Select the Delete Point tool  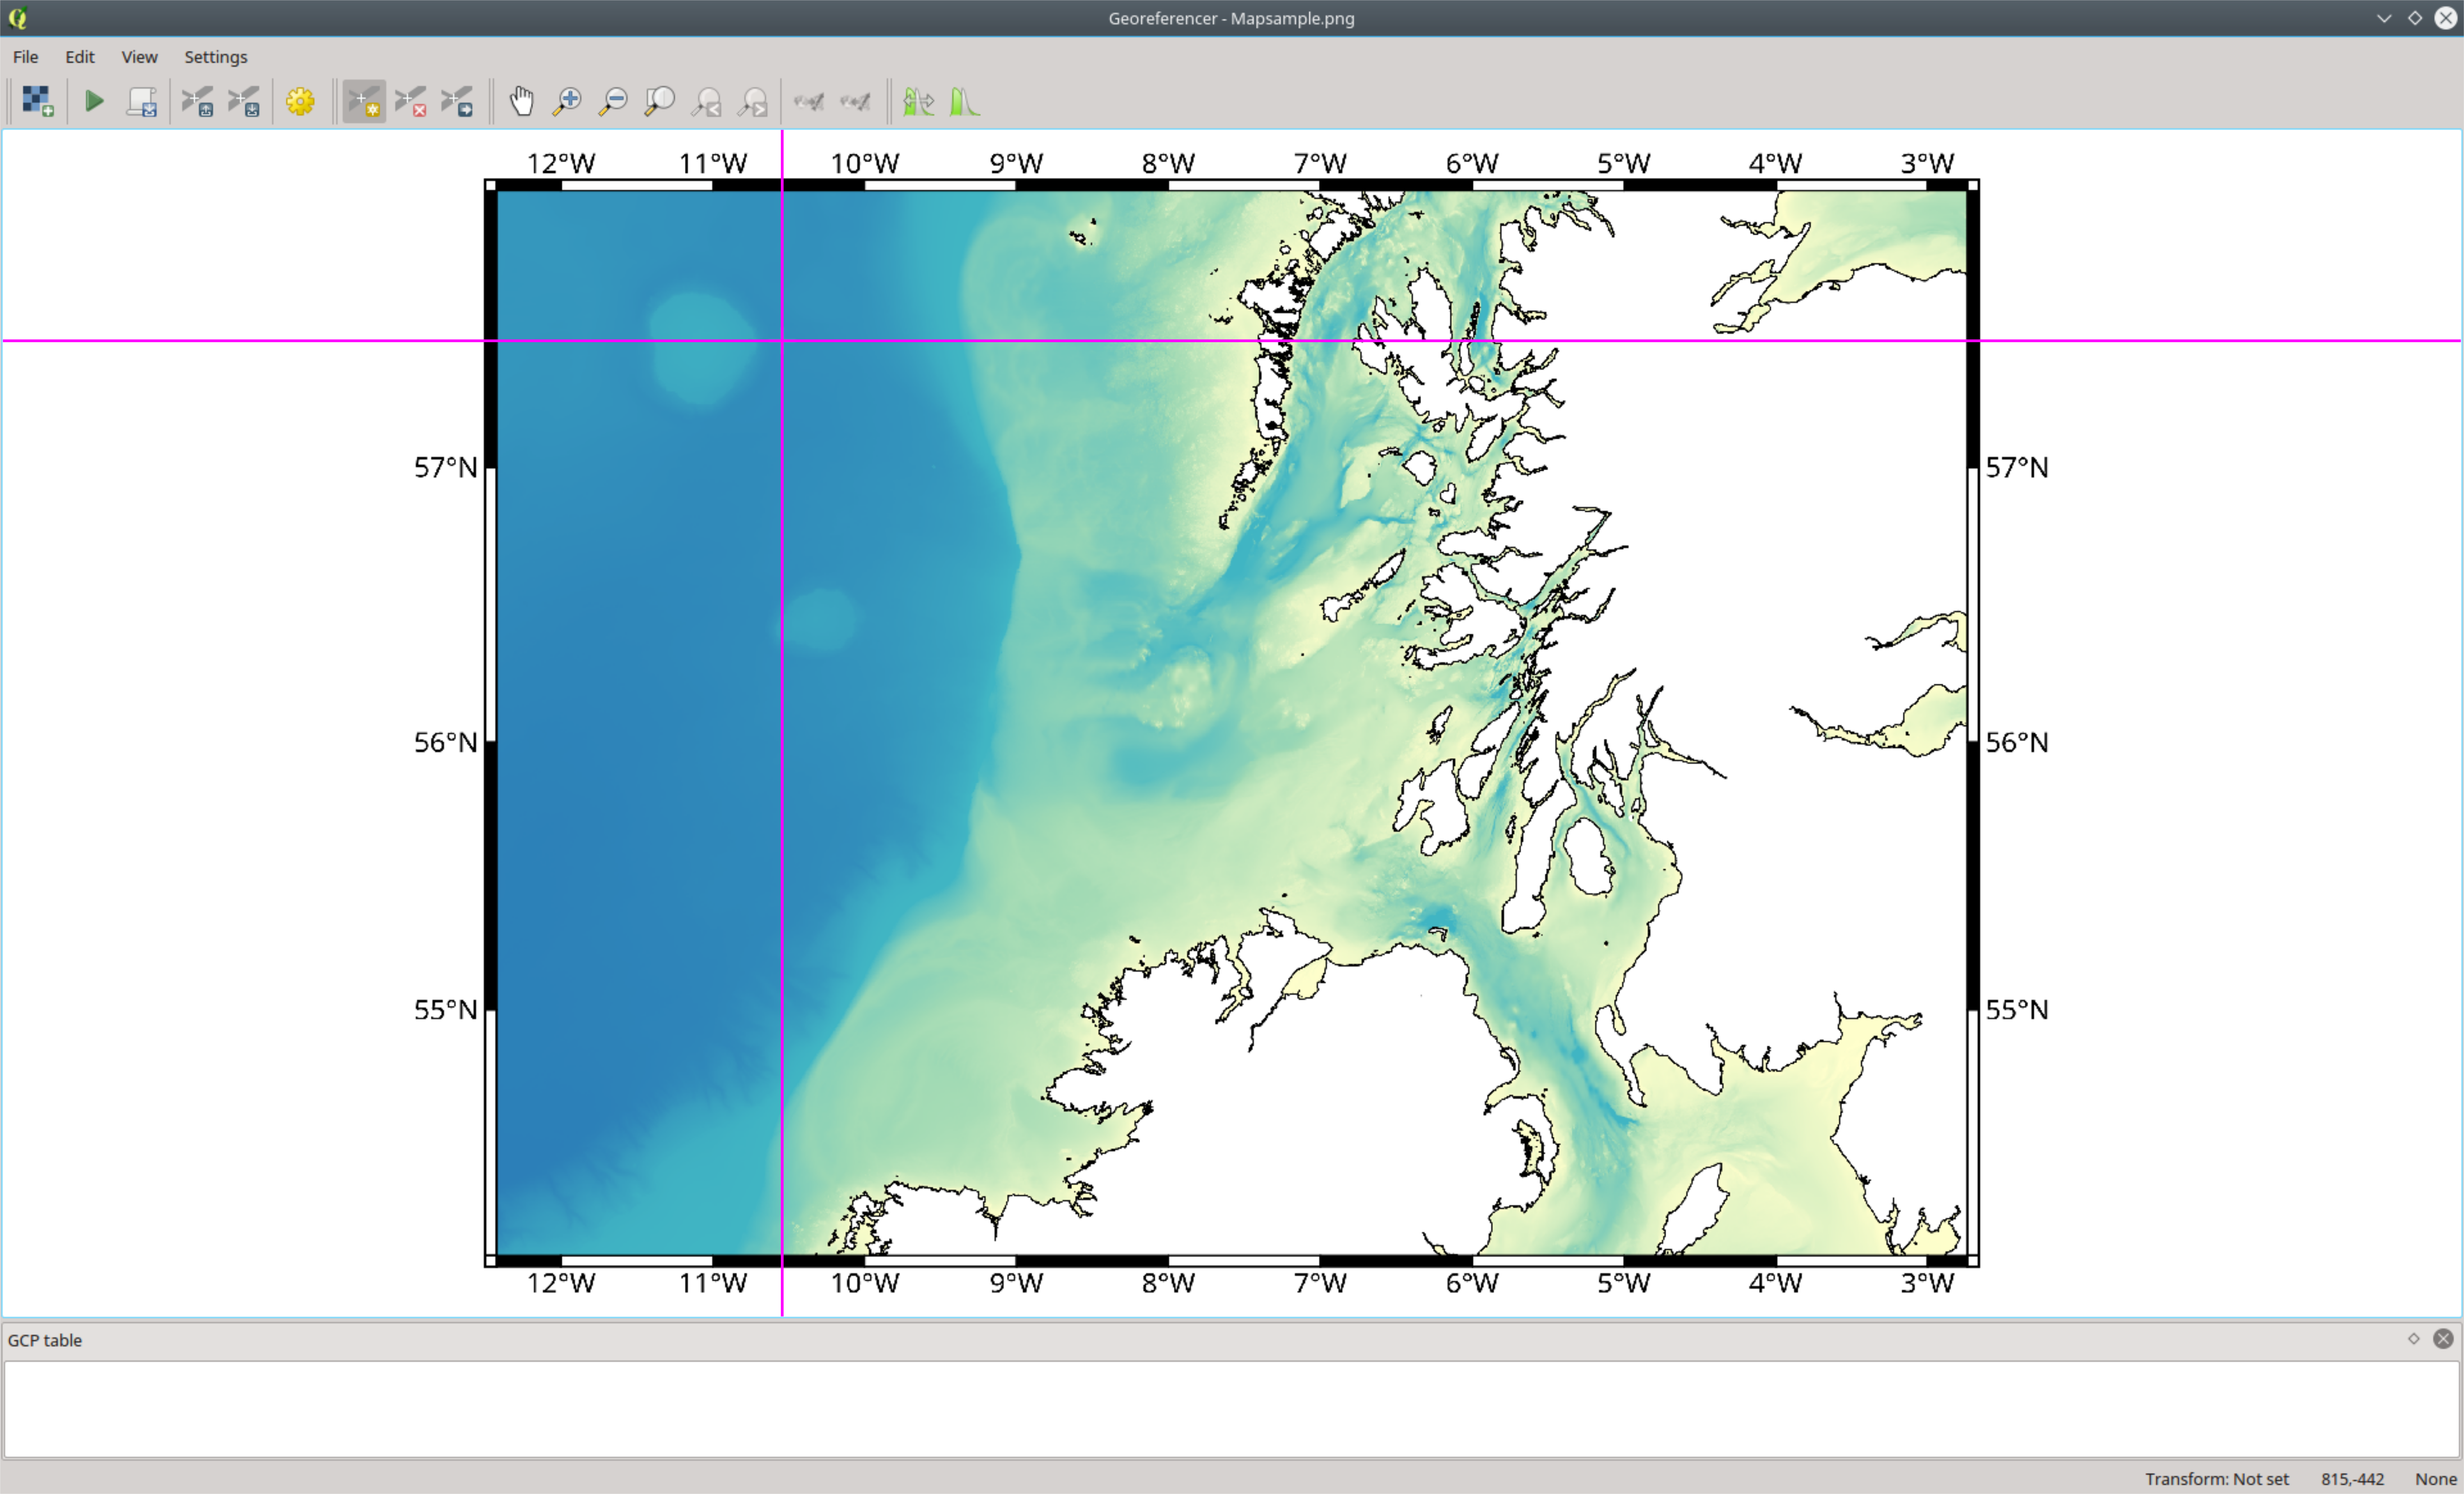[411, 101]
